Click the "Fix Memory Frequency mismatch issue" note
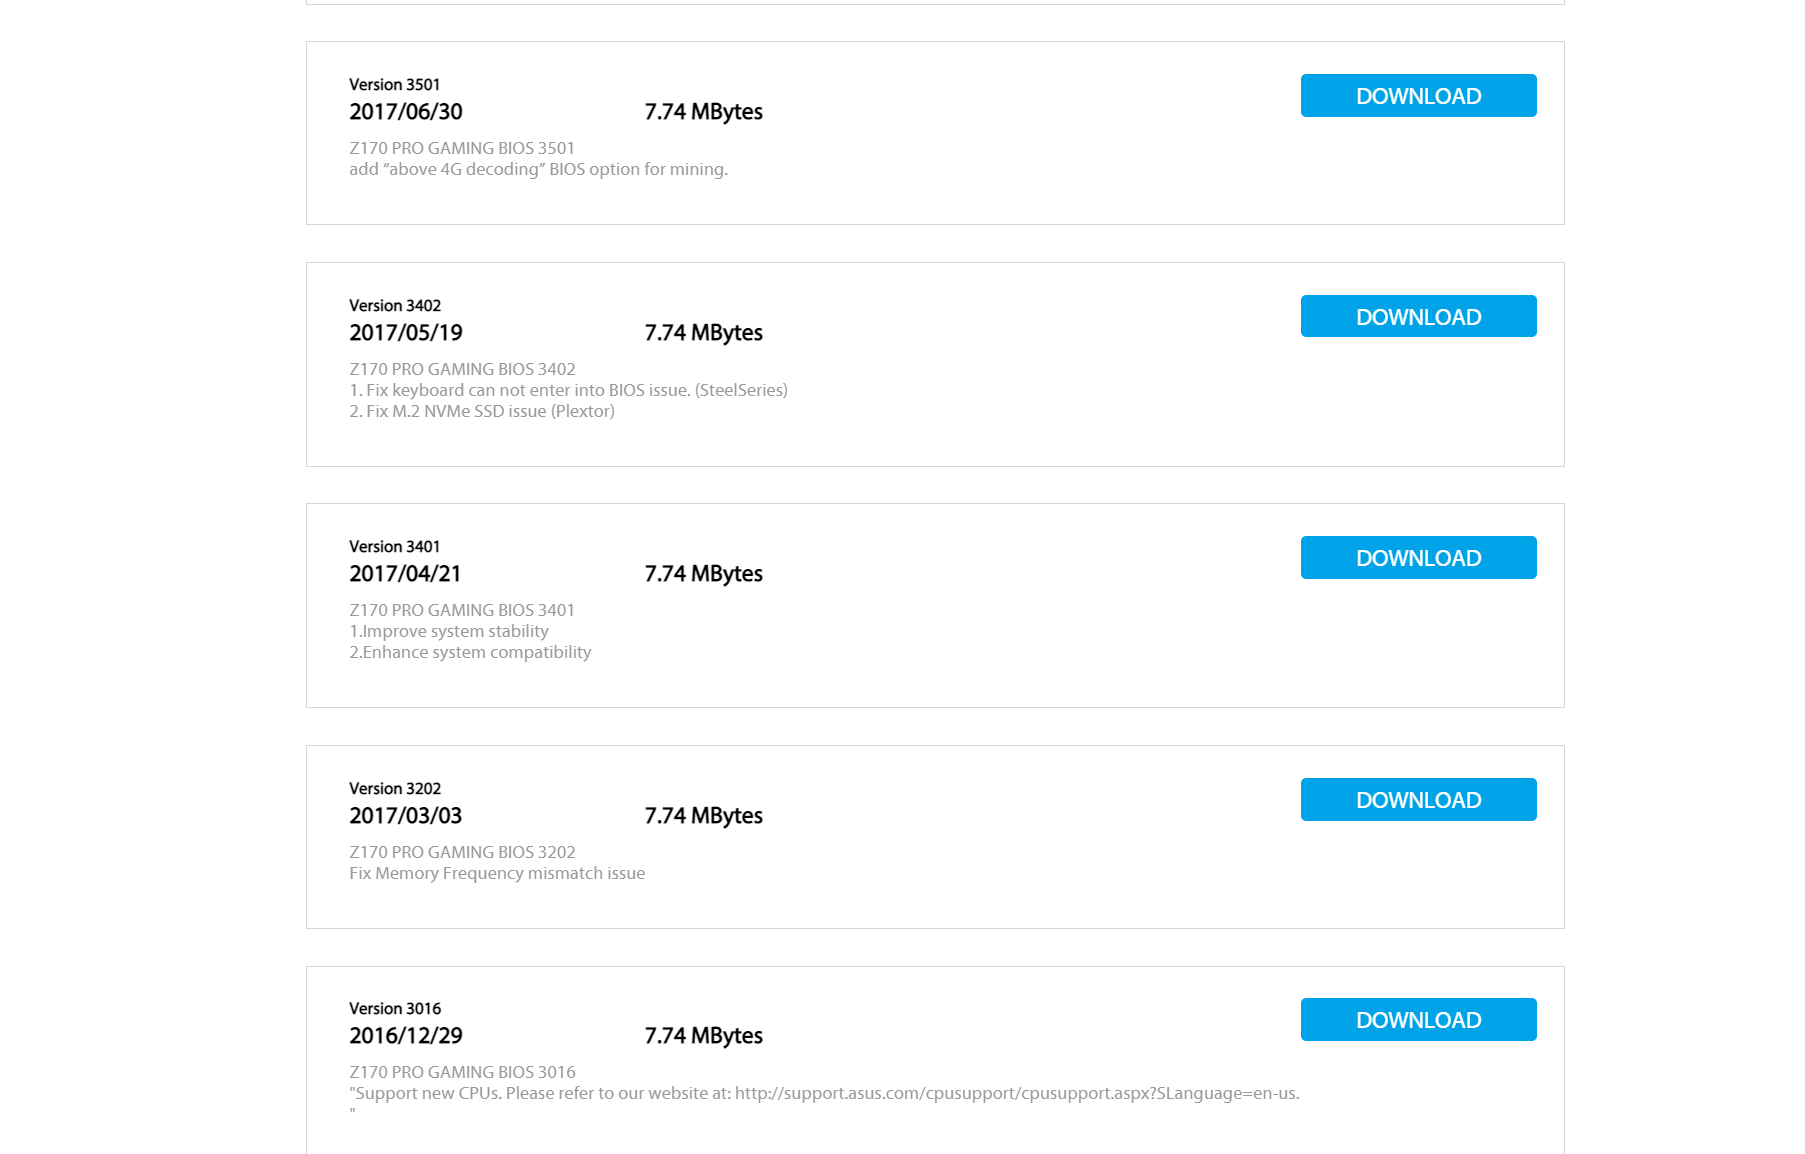 496,873
